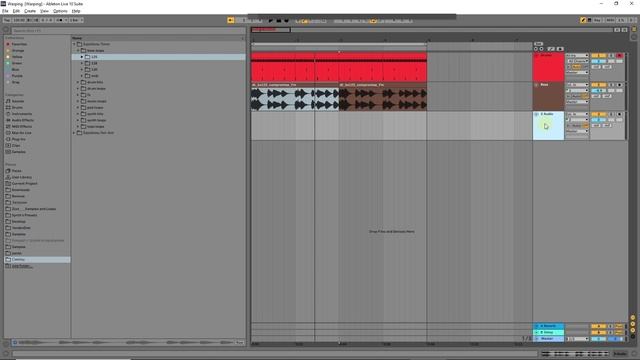This screenshot has height=360, width=640.
Task: Select the Instruments browser category
Action: pos(22,114)
